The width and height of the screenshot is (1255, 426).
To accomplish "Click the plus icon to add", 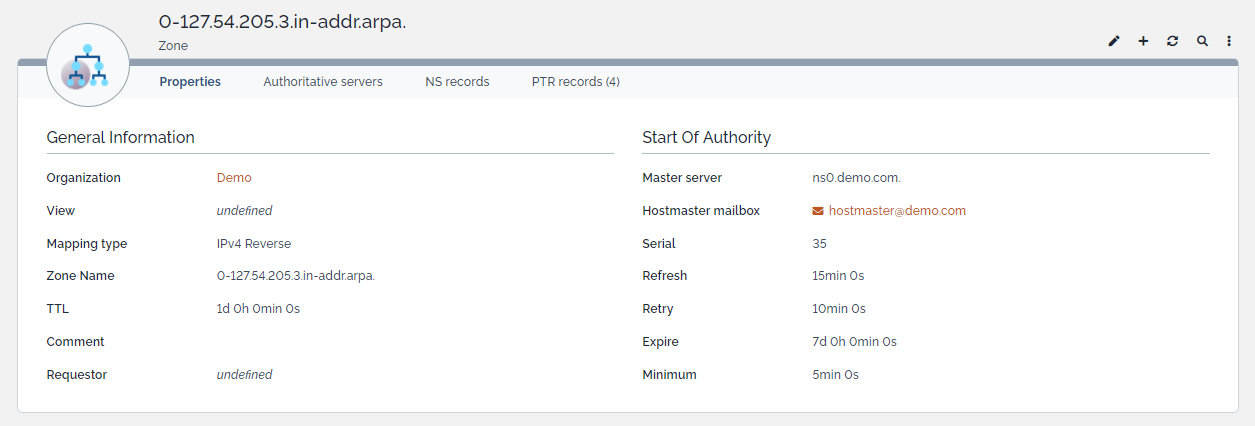I will coord(1143,41).
